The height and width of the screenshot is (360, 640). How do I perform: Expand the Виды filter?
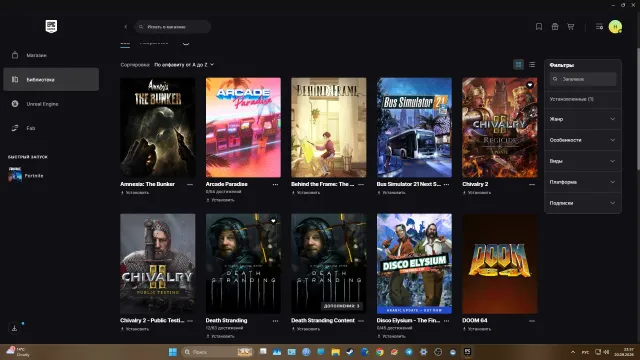click(x=582, y=161)
